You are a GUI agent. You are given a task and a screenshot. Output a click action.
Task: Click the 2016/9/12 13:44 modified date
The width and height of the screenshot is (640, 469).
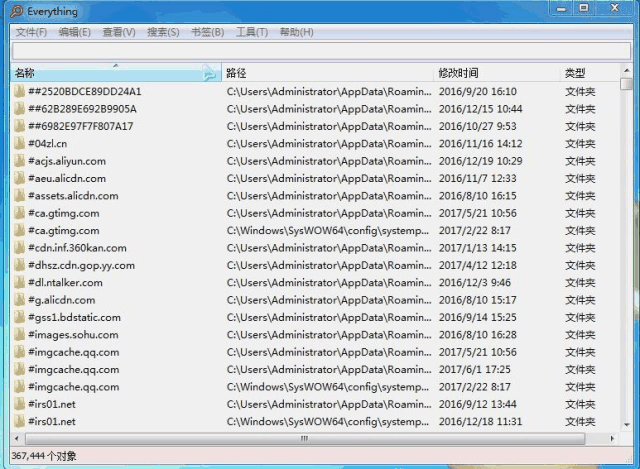pyautogui.click(x=478, y=405)
